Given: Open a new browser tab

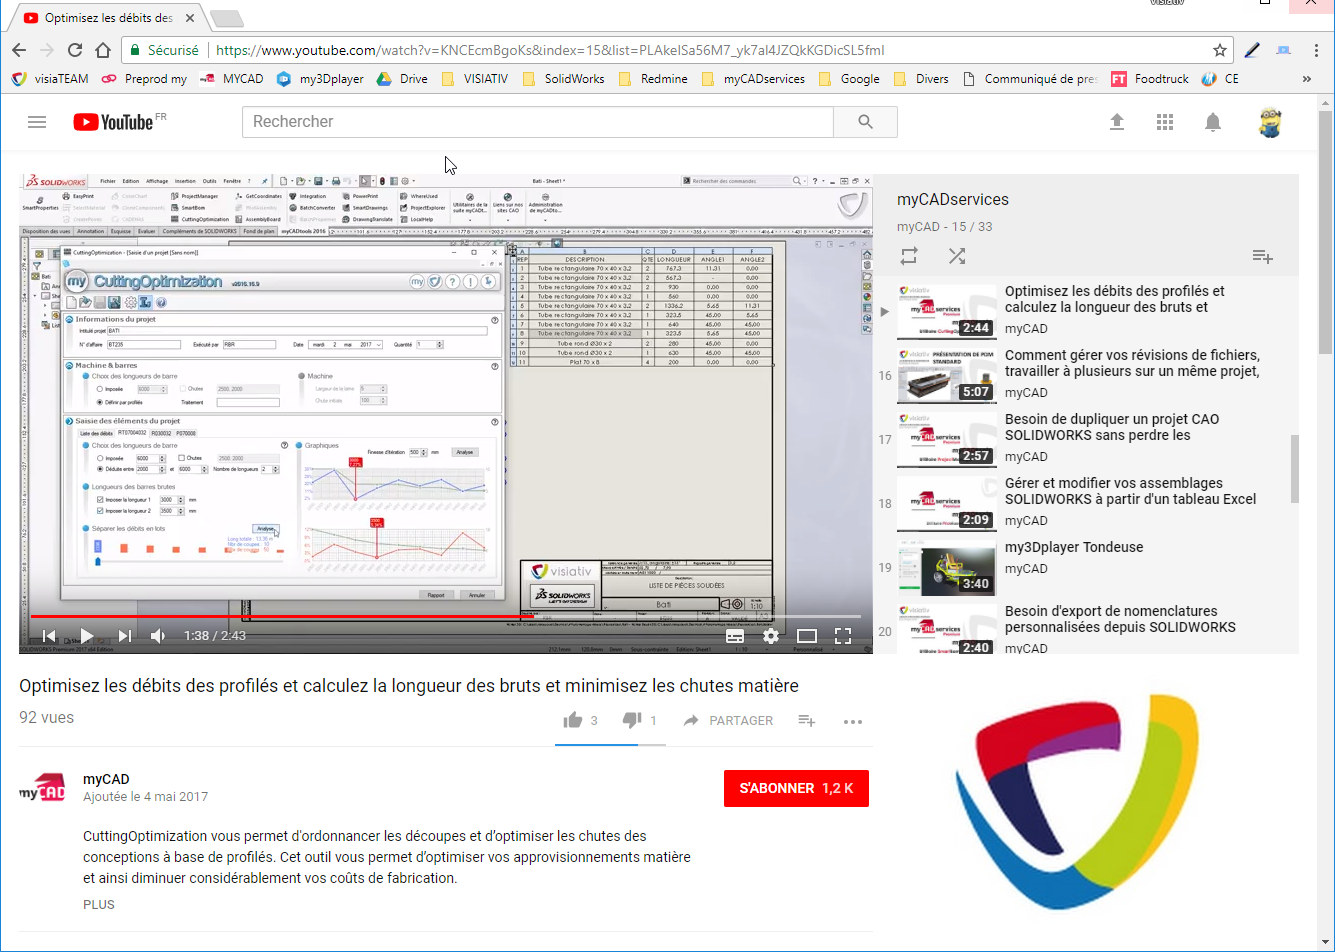Looking at the screenshot, I should [227, 18].
